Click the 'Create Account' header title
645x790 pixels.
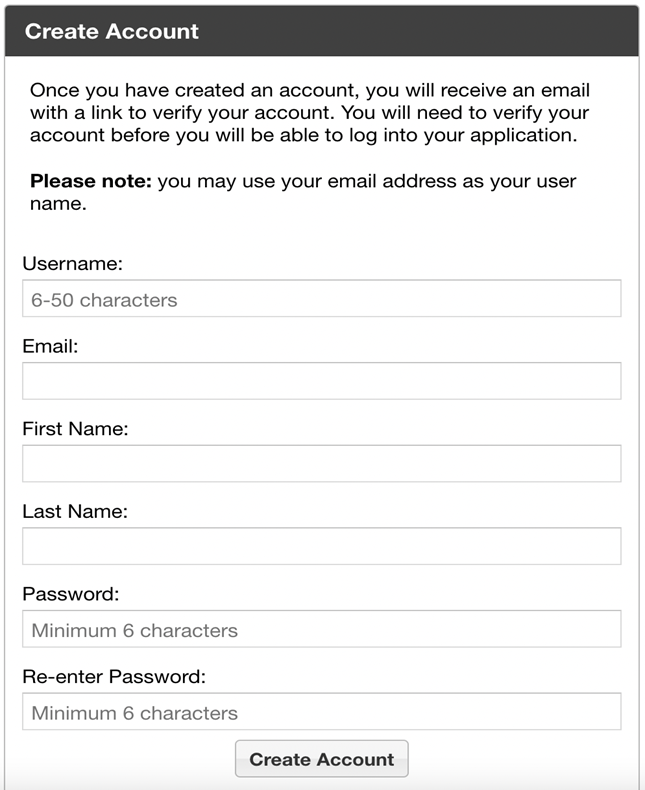112,31
